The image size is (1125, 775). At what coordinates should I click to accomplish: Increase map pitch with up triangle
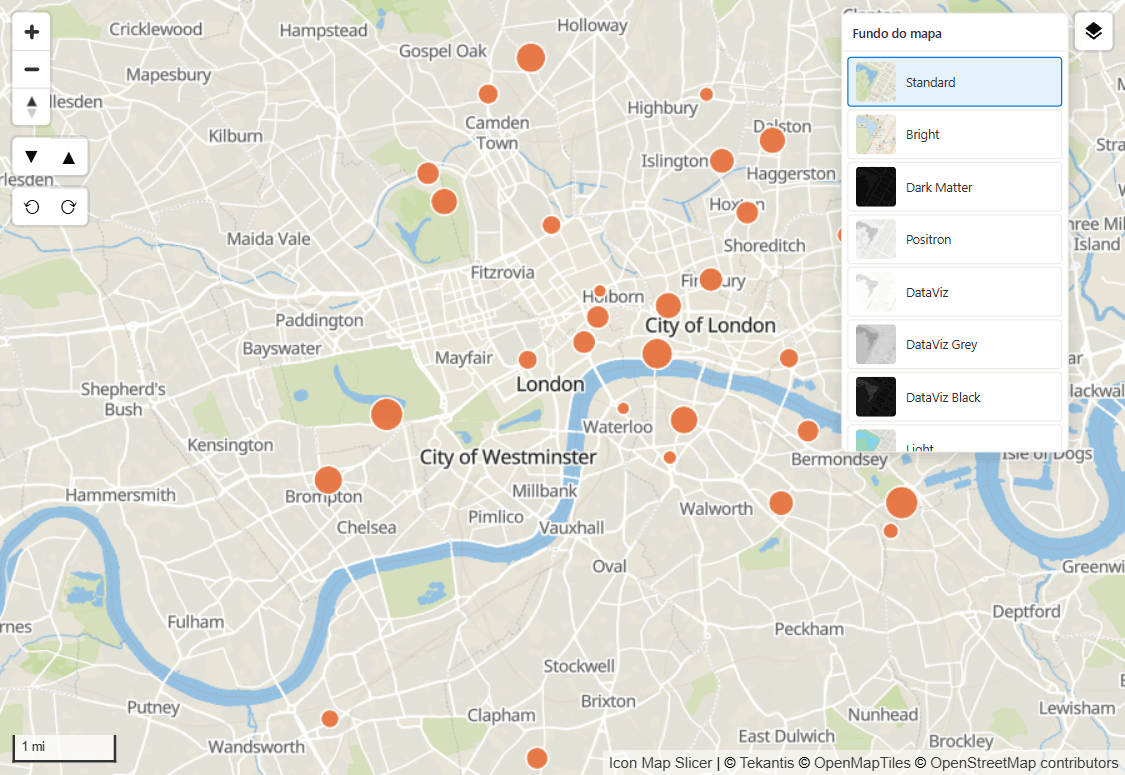pyautogui.click(x=69, y=156)
